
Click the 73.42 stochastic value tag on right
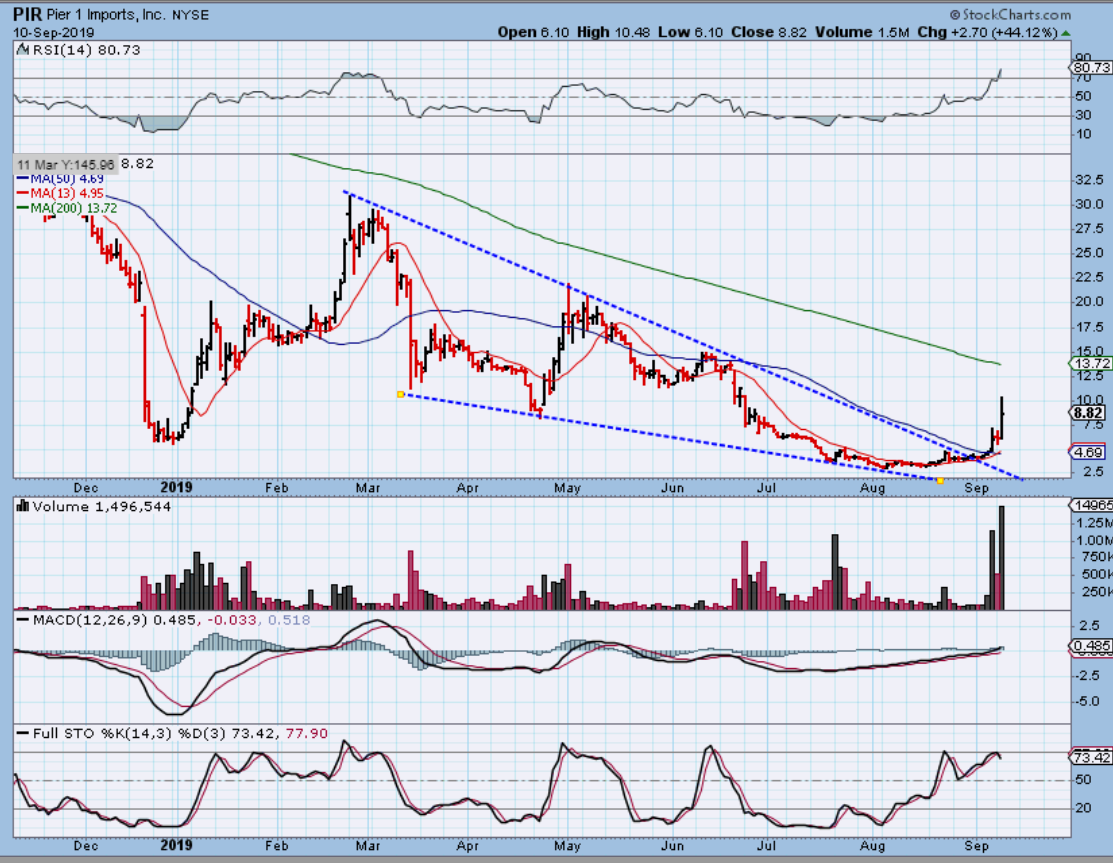click(1091, 757)
